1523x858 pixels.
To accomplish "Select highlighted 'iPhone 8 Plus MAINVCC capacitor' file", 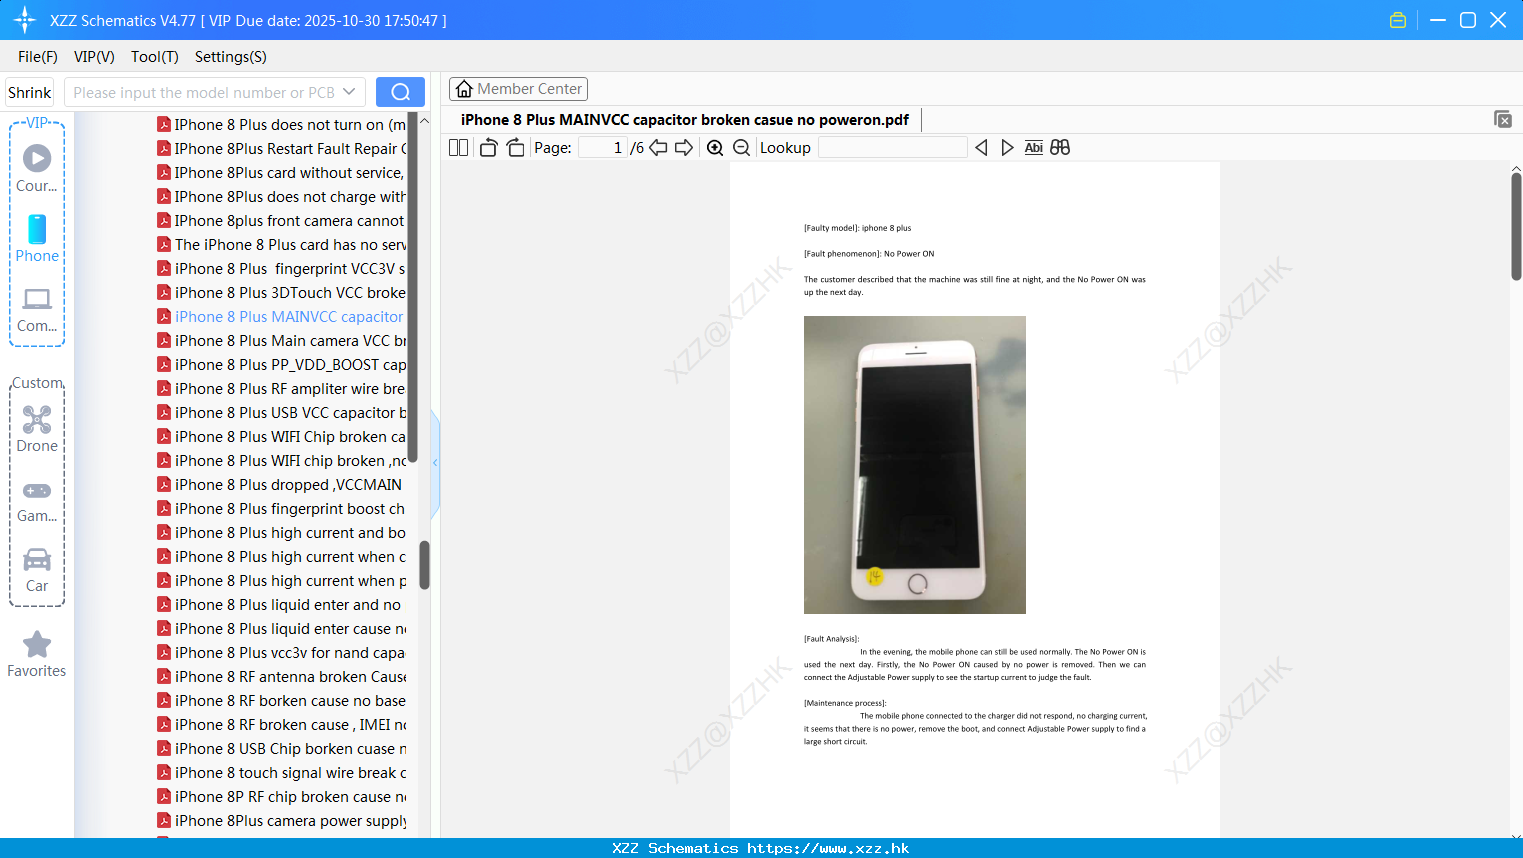I will (282, 317).
